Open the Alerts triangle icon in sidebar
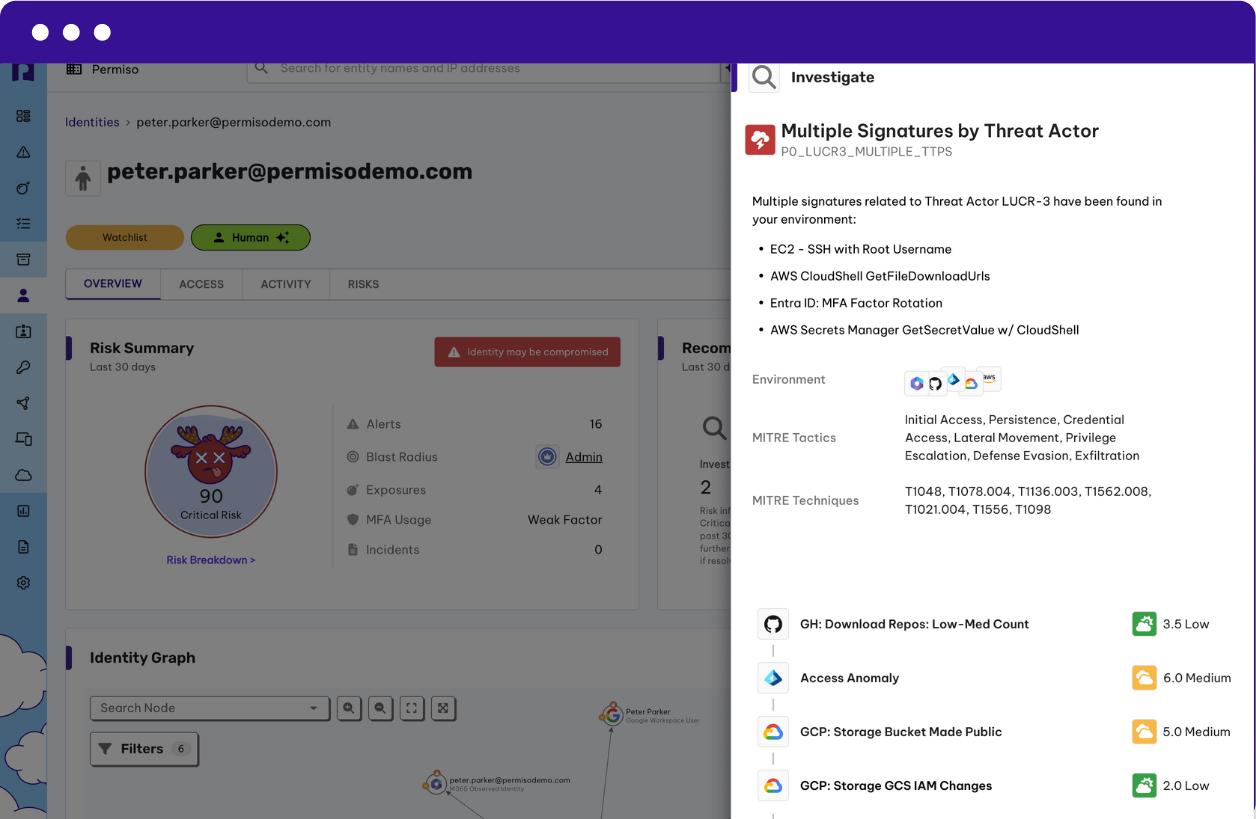The width and height of the screenshot is (1256, 819). pyautogui.click(x=23, y=152)
